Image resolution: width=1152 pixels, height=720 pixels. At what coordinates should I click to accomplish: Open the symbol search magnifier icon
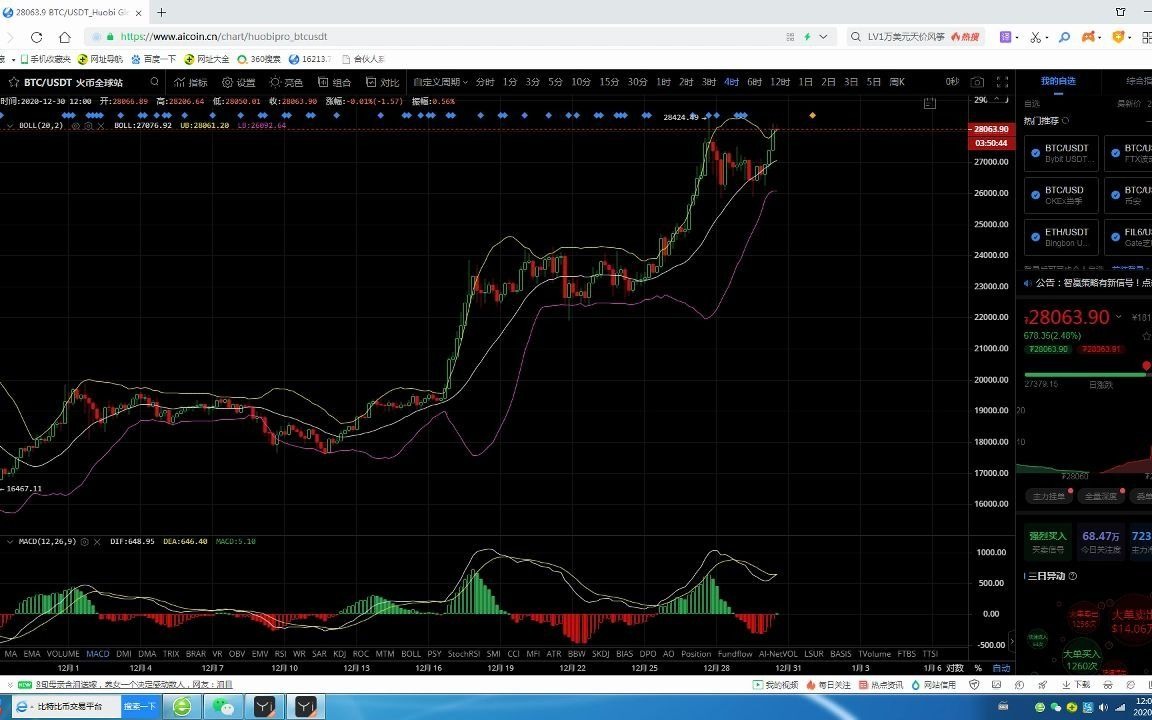click(x=154, y=82)
